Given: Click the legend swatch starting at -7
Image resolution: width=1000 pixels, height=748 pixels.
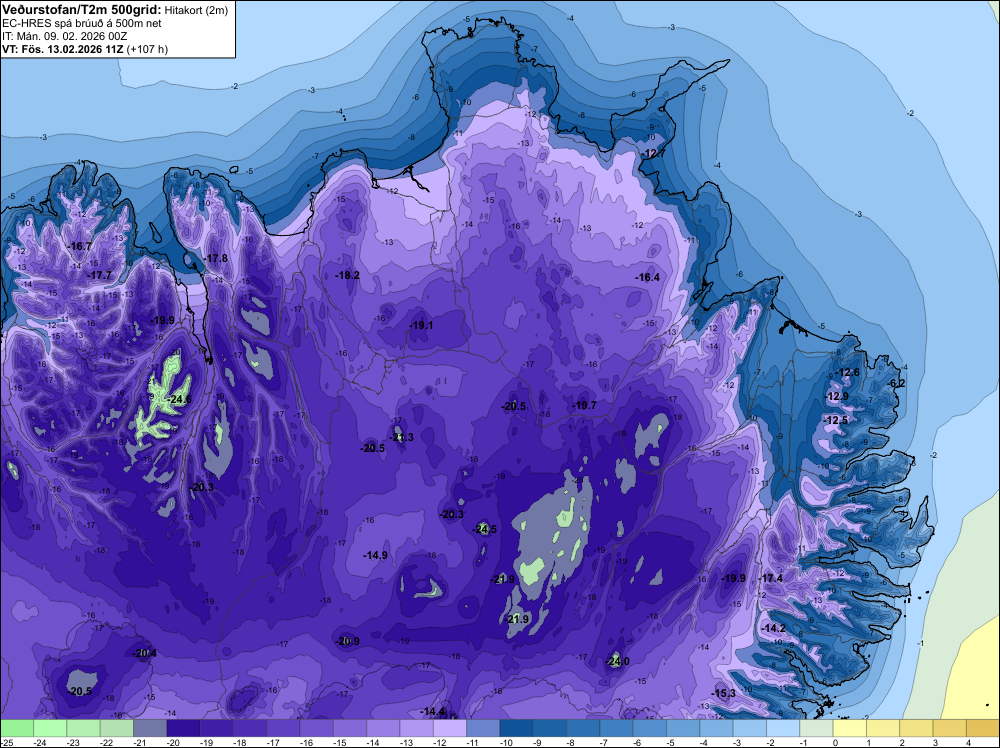Looking at the screenshot, I should (617, 729).
